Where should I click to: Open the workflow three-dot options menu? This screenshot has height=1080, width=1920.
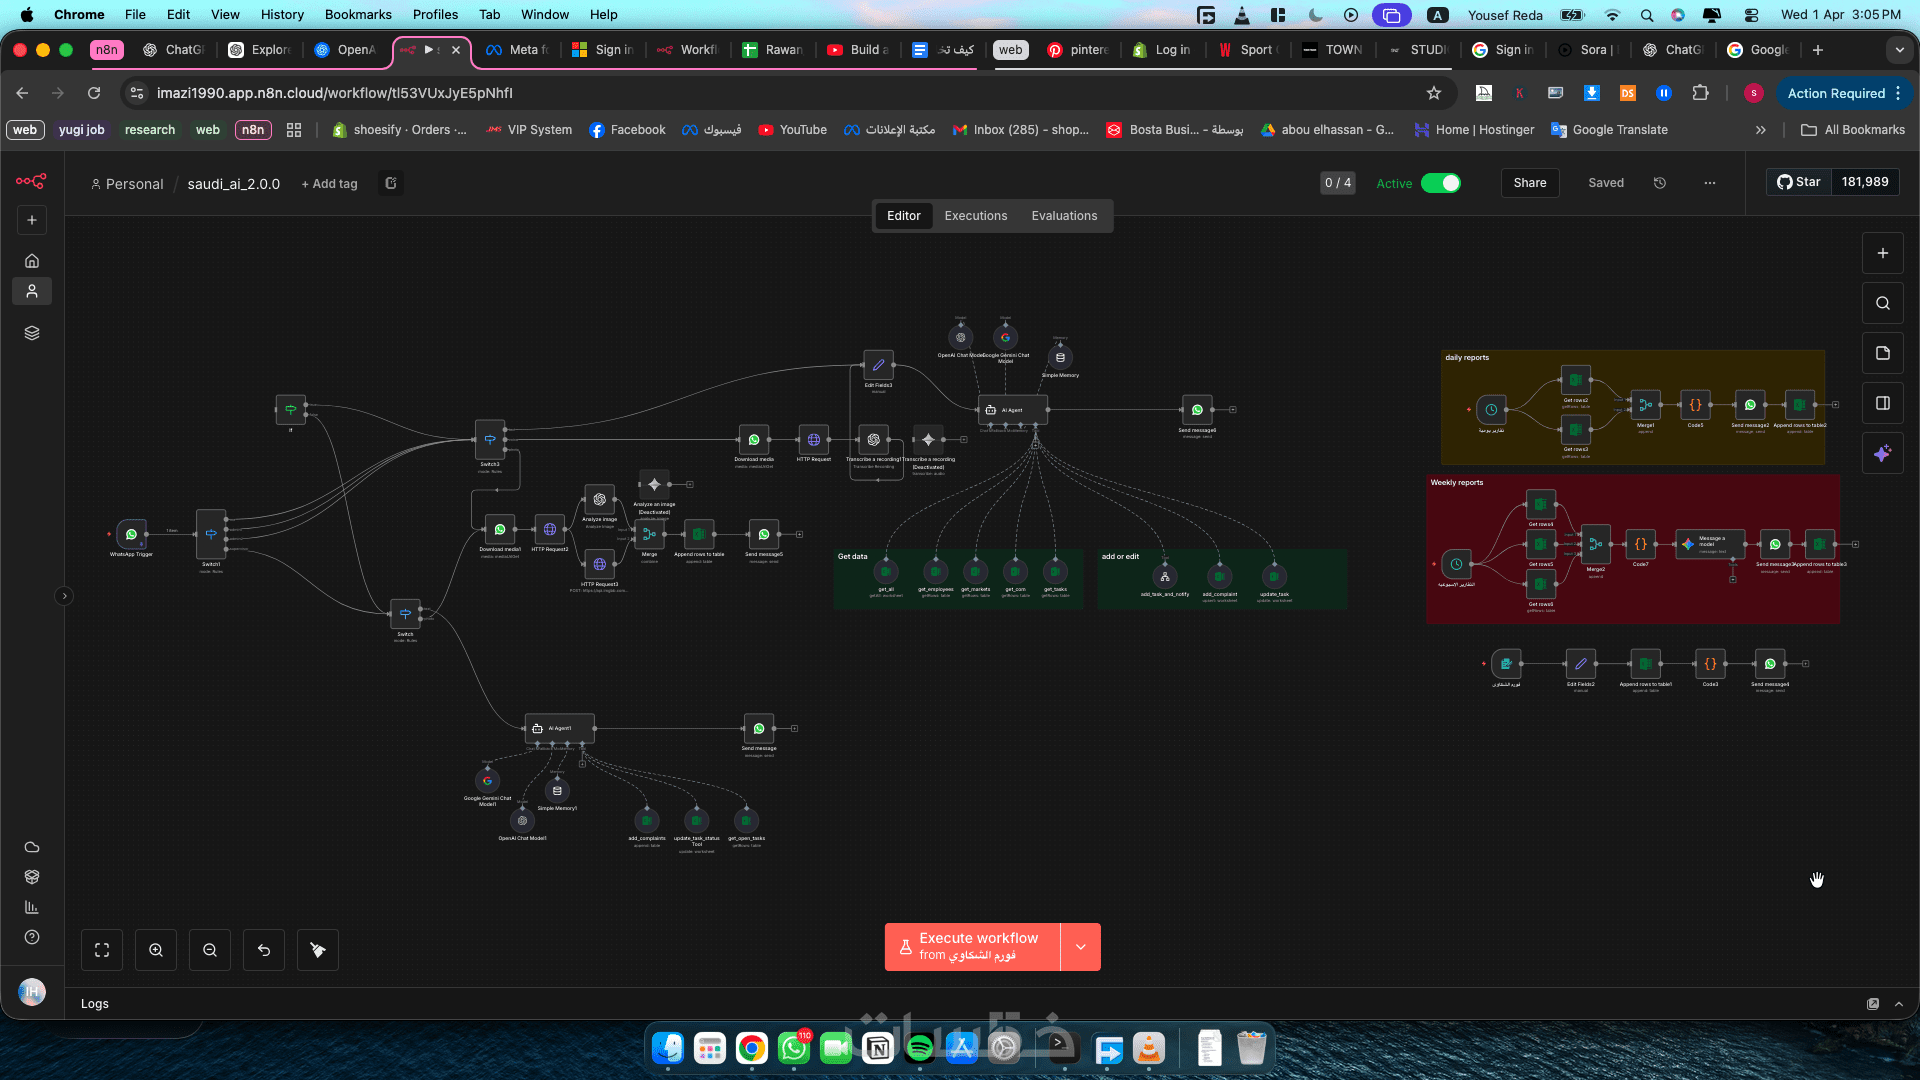1710,183
